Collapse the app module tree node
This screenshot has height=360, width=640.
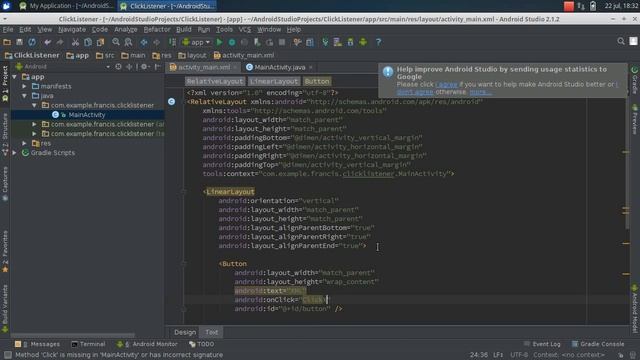pos(15,77)
